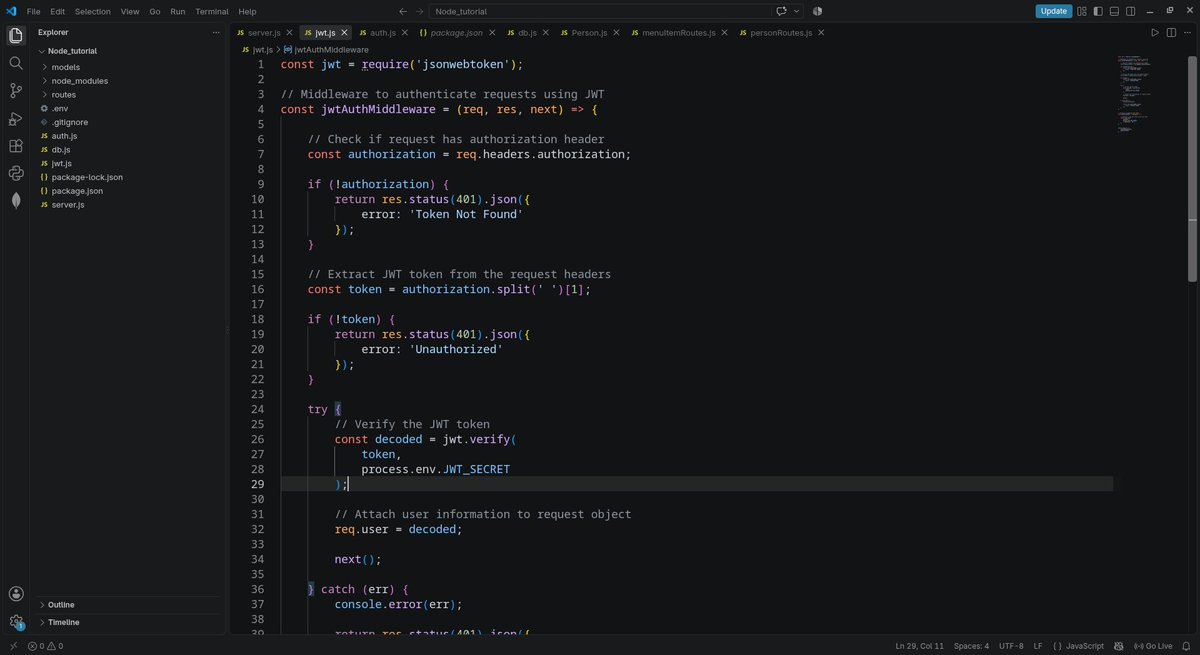Open the Explorer view in activity bar
1200x655 pixels.
[16, 36]
